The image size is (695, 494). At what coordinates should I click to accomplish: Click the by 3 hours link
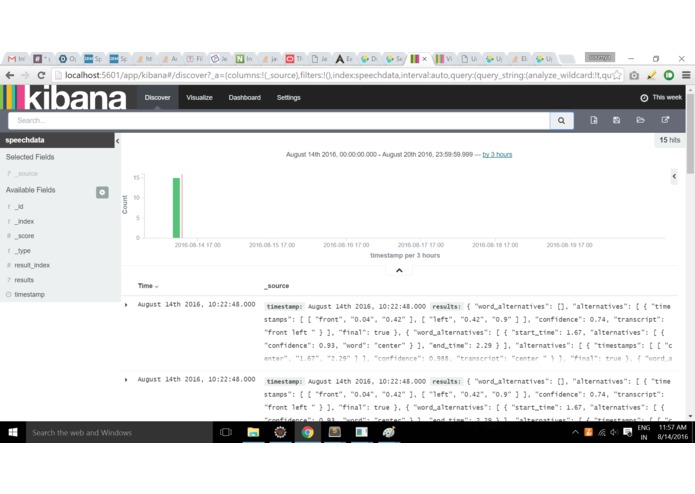click(497, 155)
